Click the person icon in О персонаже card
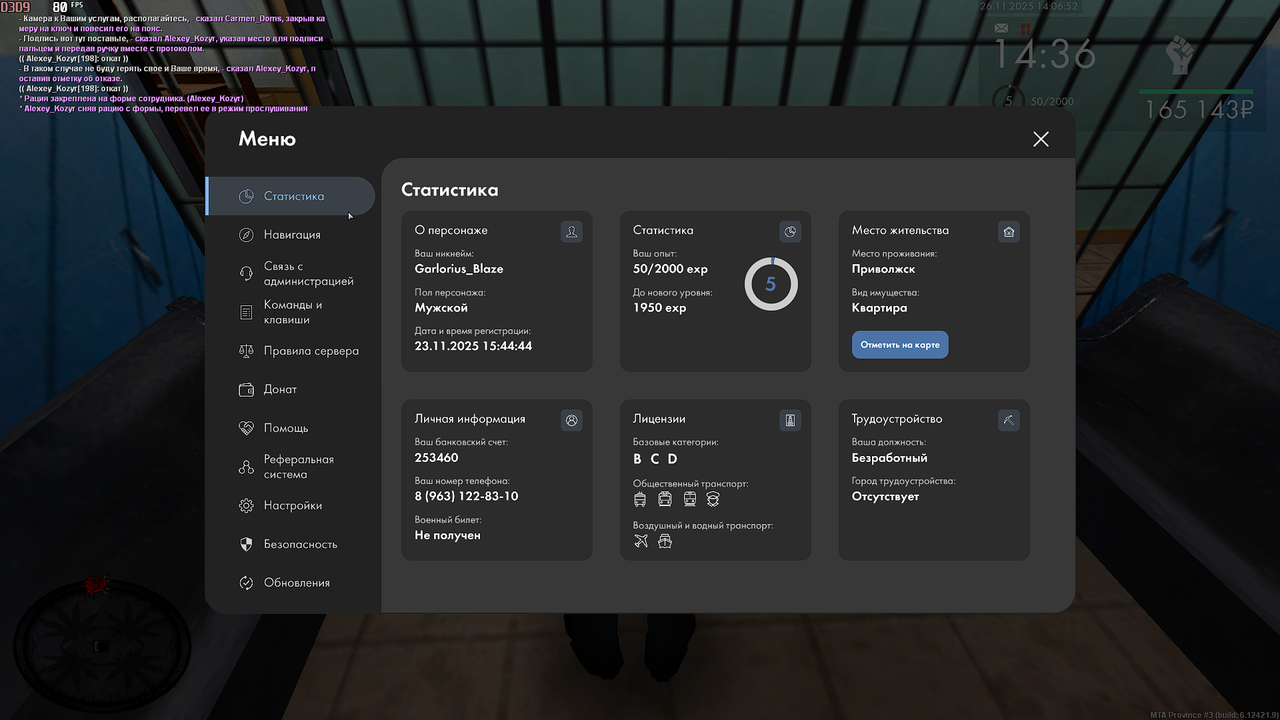Viewport: 1280px width, 720px height. pos(571,232)
